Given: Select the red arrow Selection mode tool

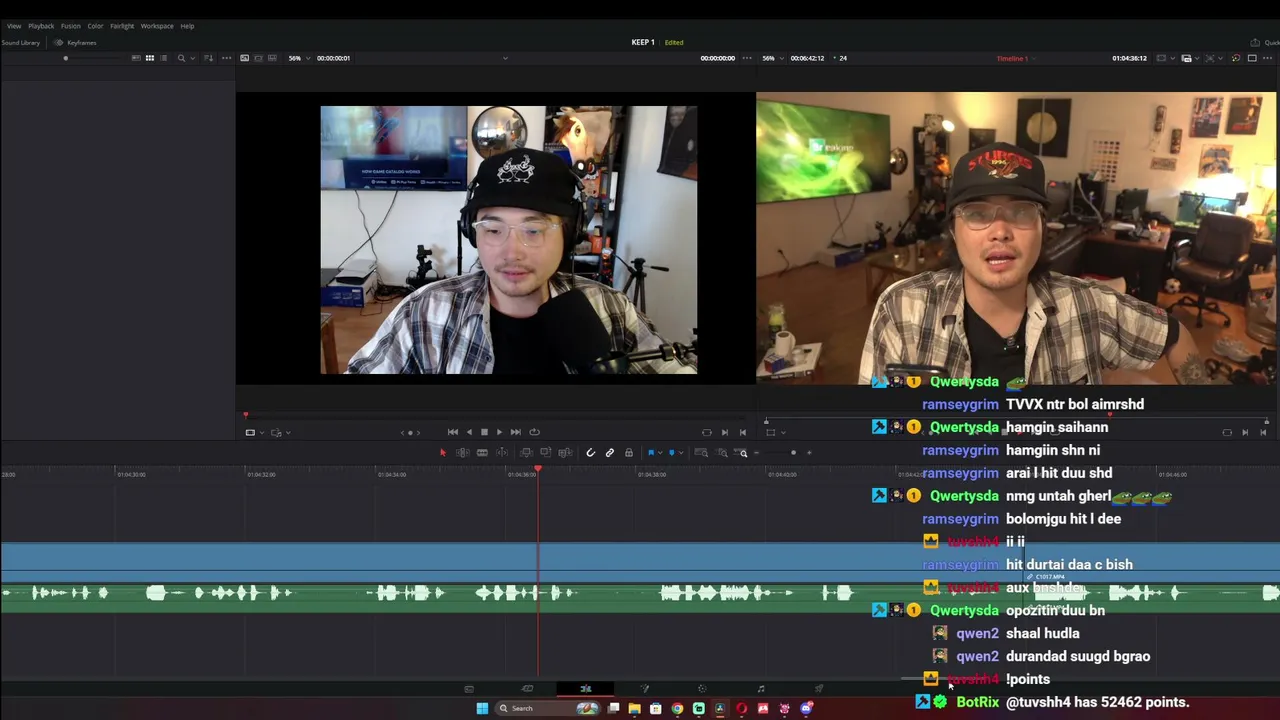Looking at the screenshot, I should pyautogui.click(x=443, y=453).
